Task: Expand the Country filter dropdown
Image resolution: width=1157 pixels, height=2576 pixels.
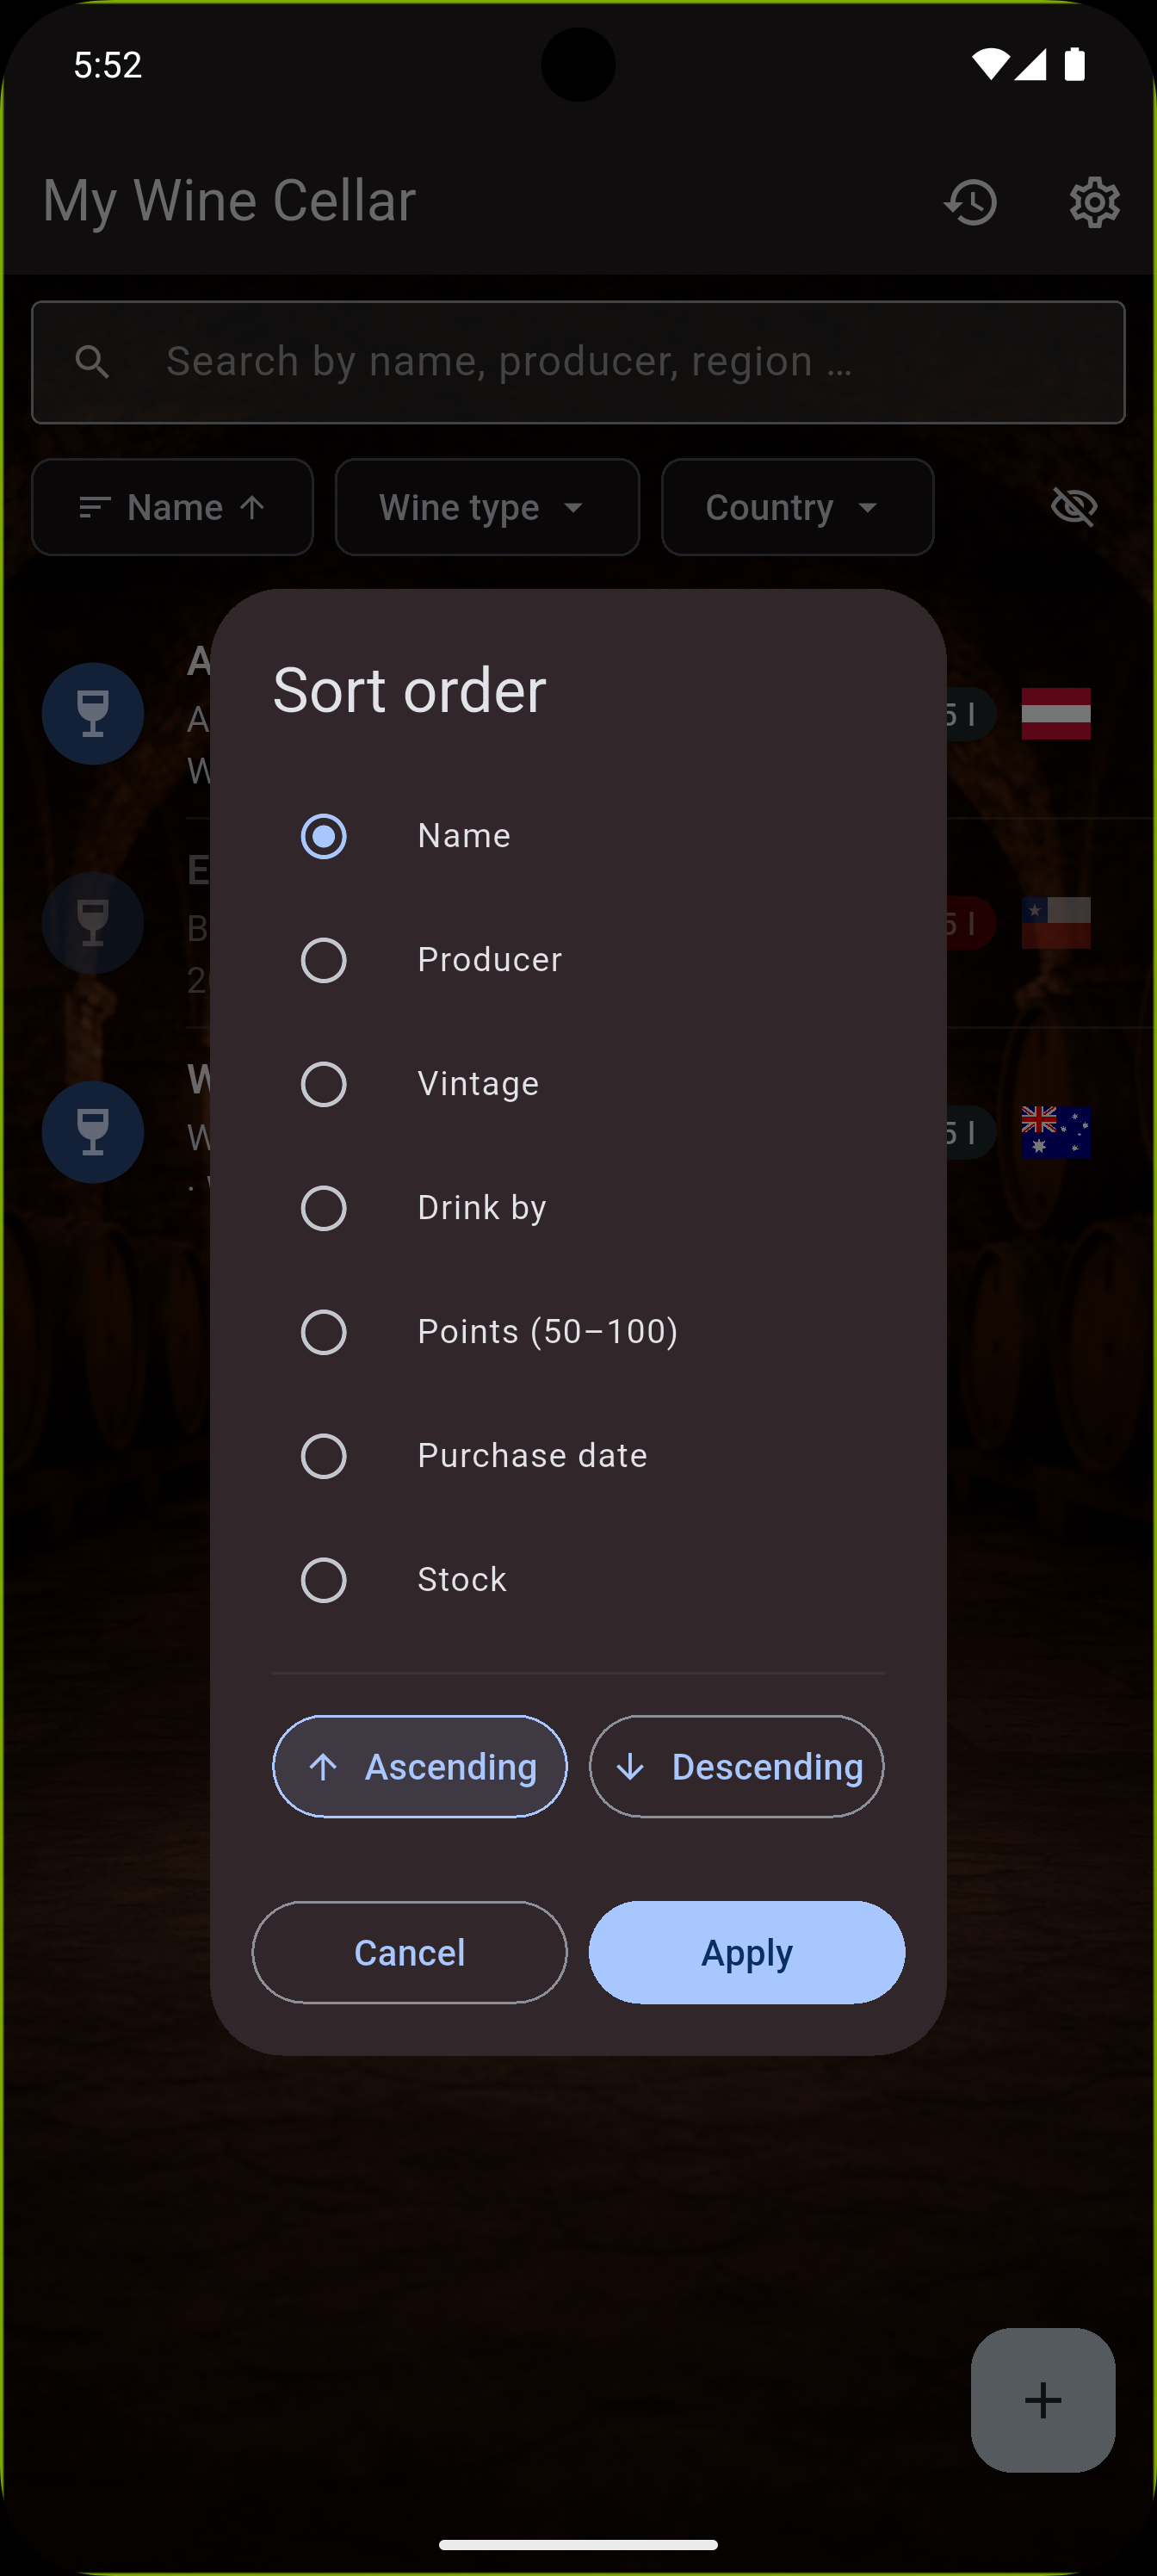Action: pyautogui.click(x=797, y=507)
